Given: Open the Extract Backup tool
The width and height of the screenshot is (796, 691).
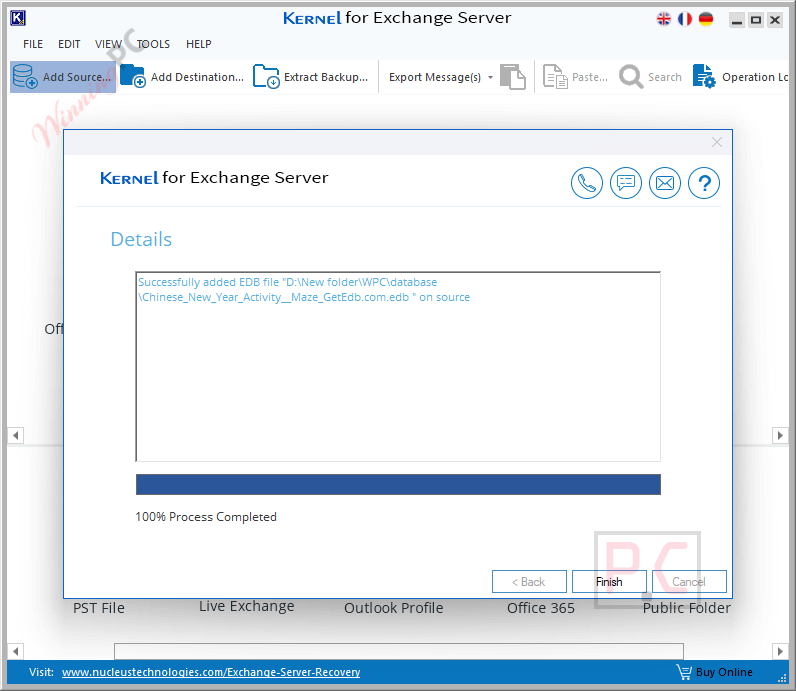Looking at the screenshot, I should (310, 77).
